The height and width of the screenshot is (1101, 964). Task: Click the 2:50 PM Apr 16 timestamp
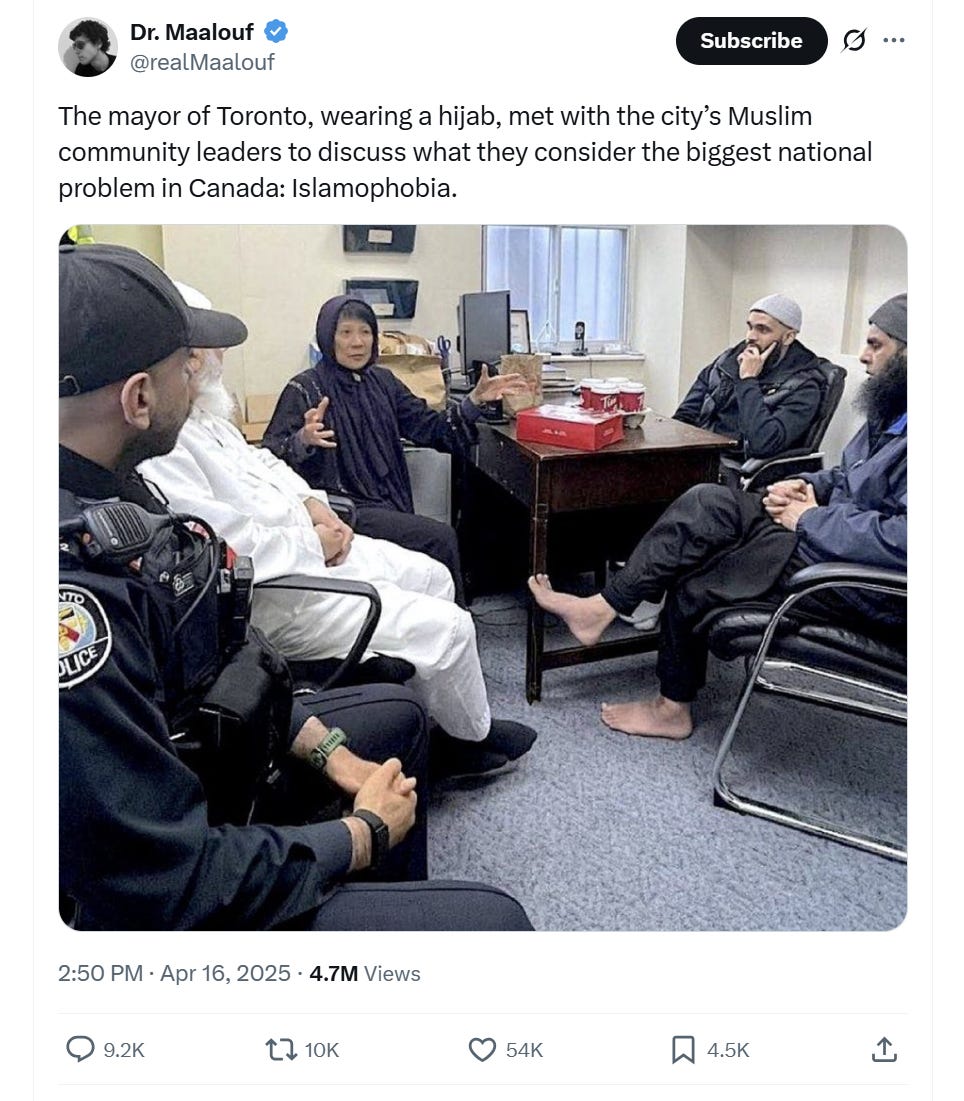click(174, 973)
